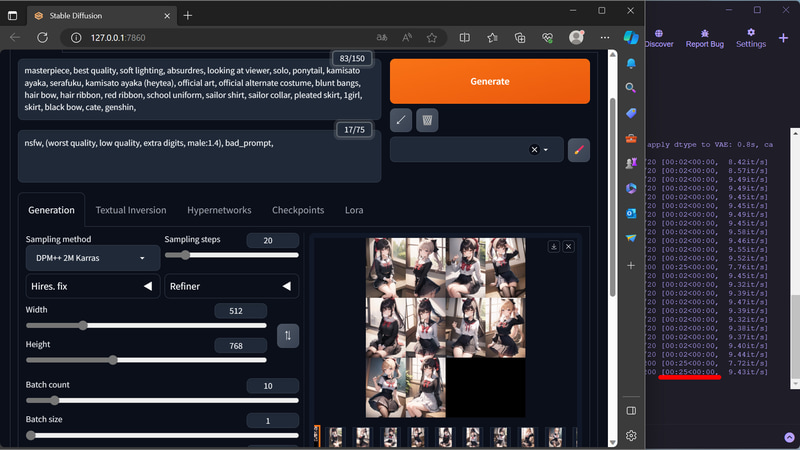Adjust the Sampling steps slider
Image resolution: width=800 pixels, height=450 pixels.
tap(231, 255)
